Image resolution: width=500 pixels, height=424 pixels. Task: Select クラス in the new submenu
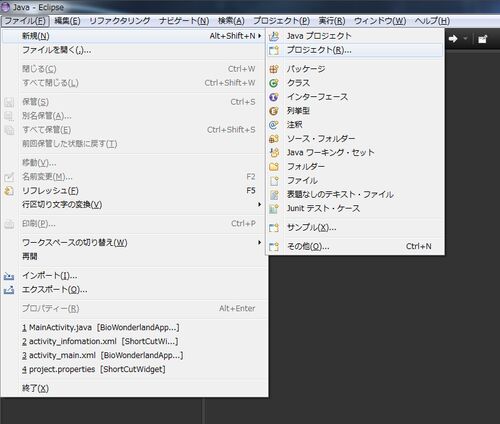(355, 83)
